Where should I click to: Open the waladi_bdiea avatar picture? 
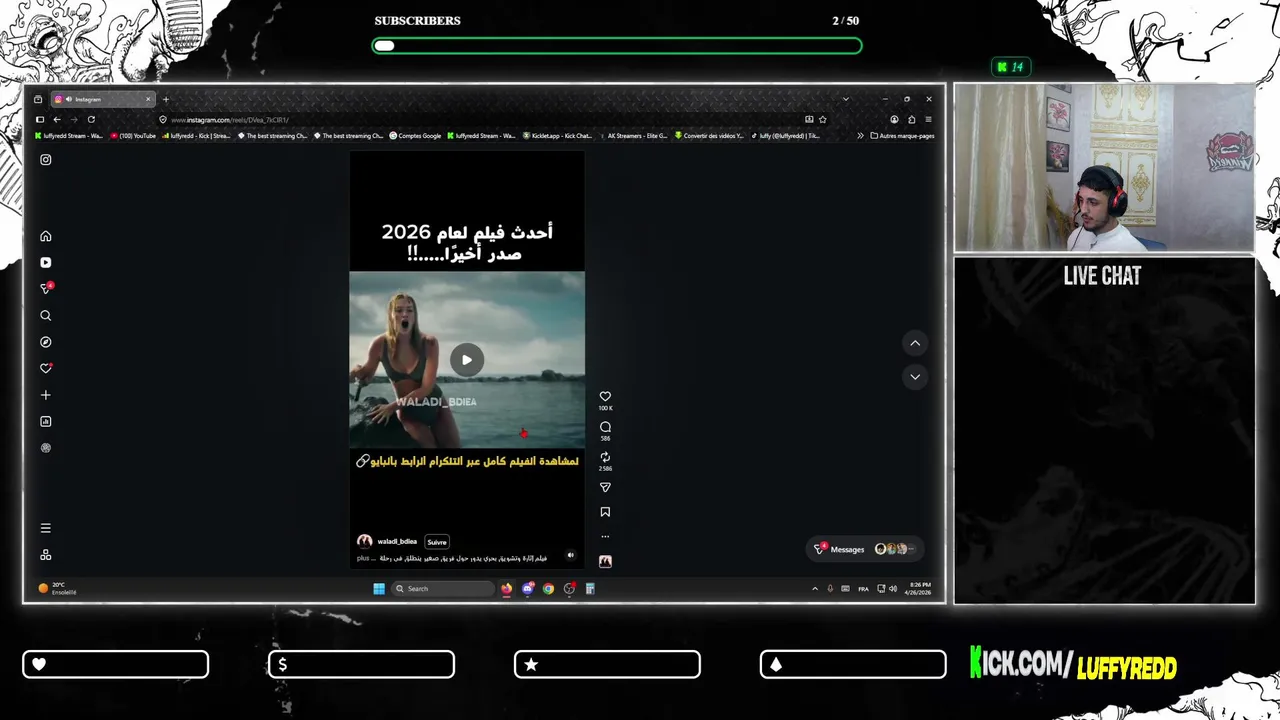365,541
